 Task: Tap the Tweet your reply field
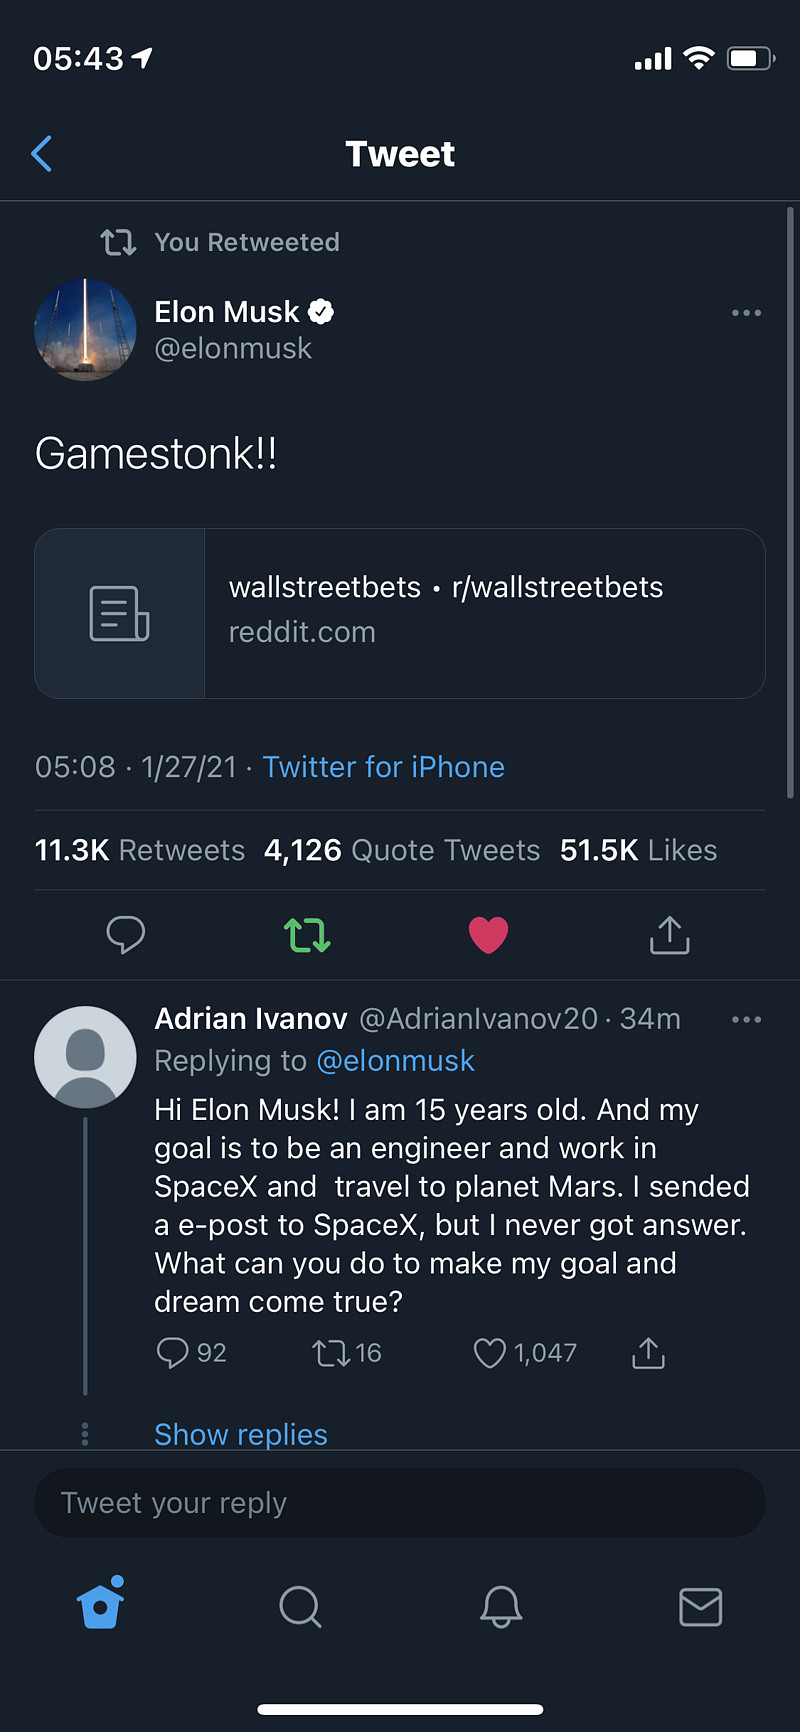tap(400, 1503)
